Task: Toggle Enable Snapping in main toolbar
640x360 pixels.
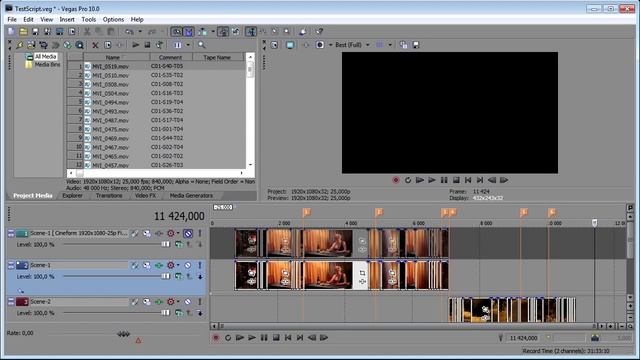Action: pos(176,31)
